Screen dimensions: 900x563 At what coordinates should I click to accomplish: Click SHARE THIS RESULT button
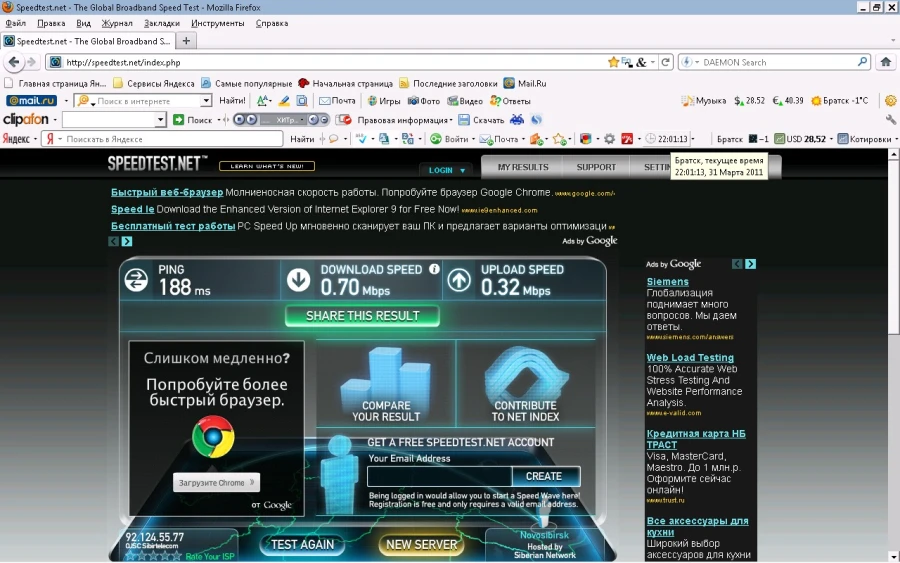pyautogui.click(x=363, y=316)
